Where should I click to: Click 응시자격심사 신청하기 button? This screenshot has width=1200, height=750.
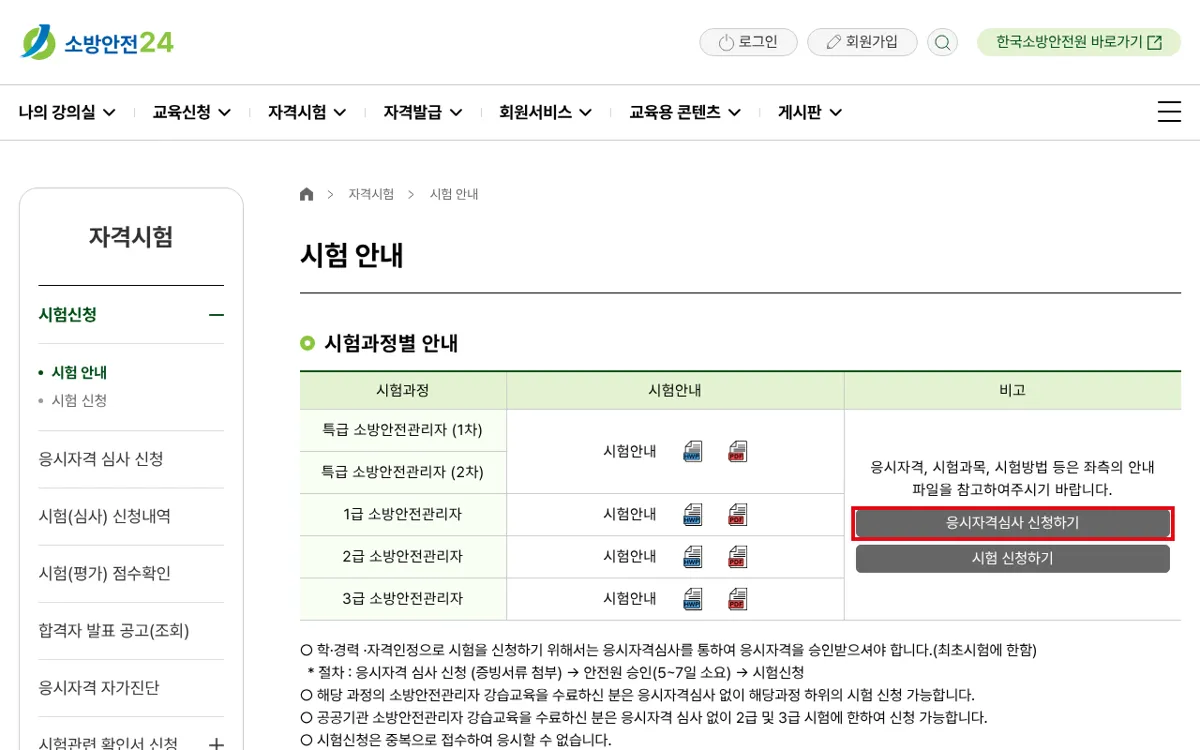[x=1012, y=523]
